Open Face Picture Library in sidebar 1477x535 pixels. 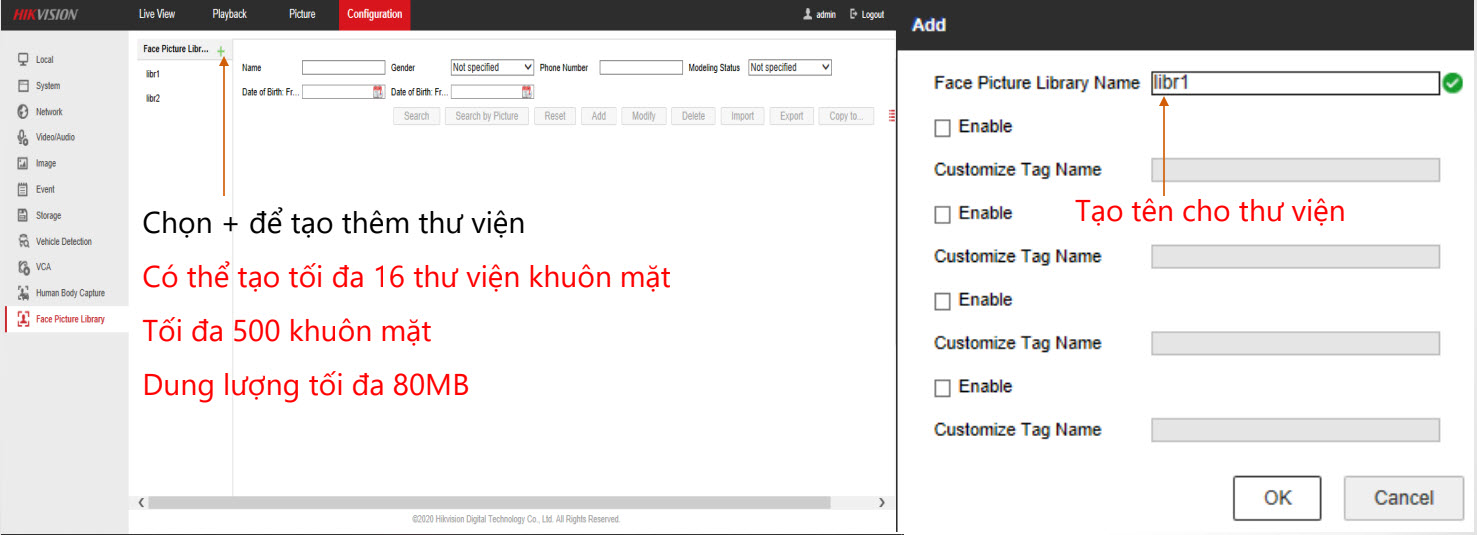coord(69,319)
